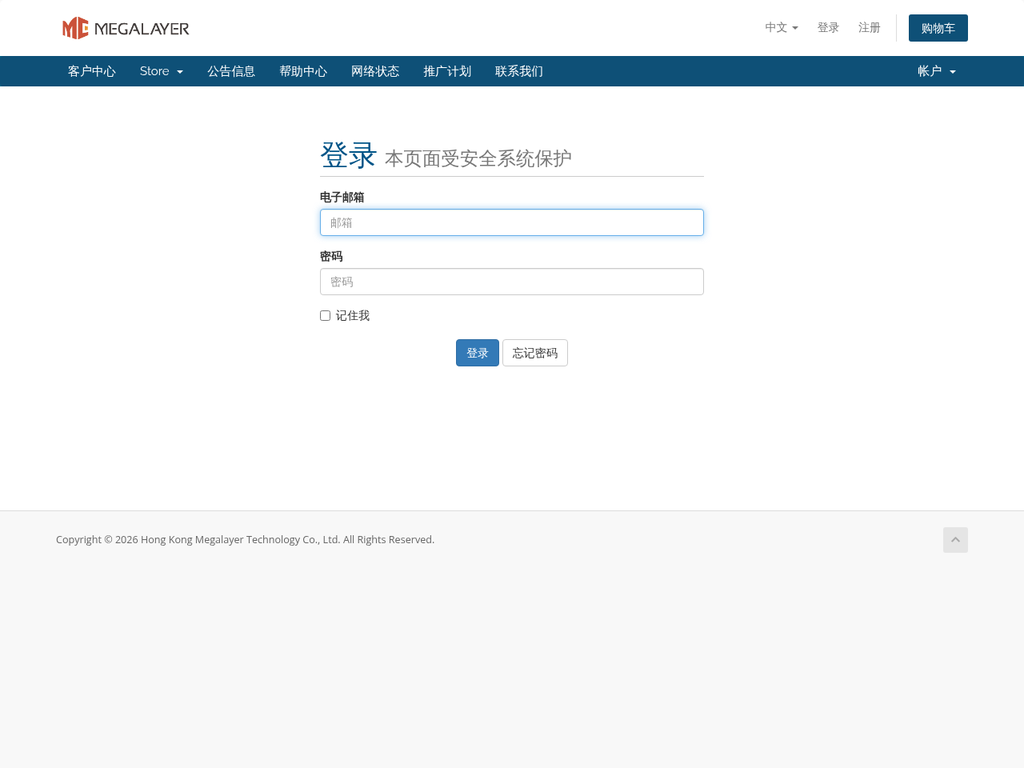The image size is (1024, 768).
Task: Click the scroll-to-top chevron button
Action: coord(955,539)
